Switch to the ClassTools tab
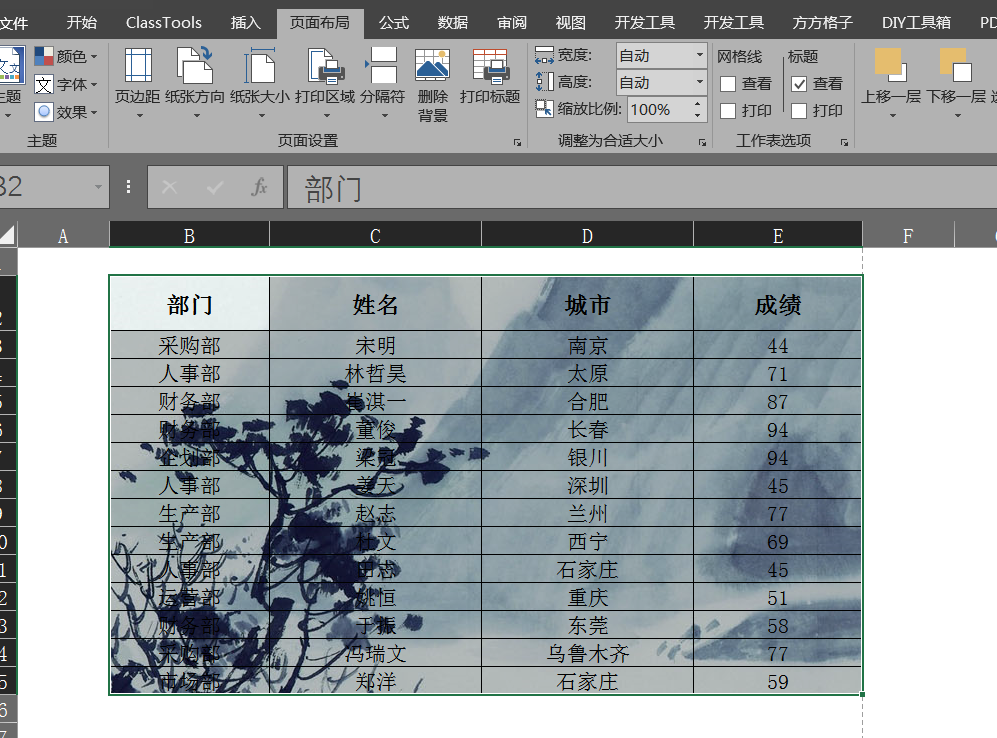This screenshot has height=738, width=997. tap(163, 23)
